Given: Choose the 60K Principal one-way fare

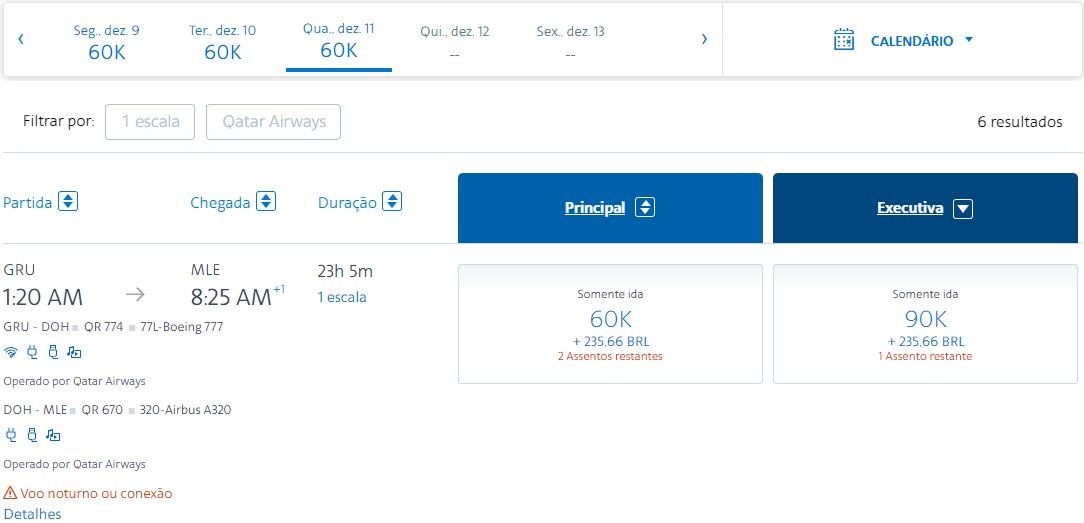Looking at the screenshot, I should [610, 324].
